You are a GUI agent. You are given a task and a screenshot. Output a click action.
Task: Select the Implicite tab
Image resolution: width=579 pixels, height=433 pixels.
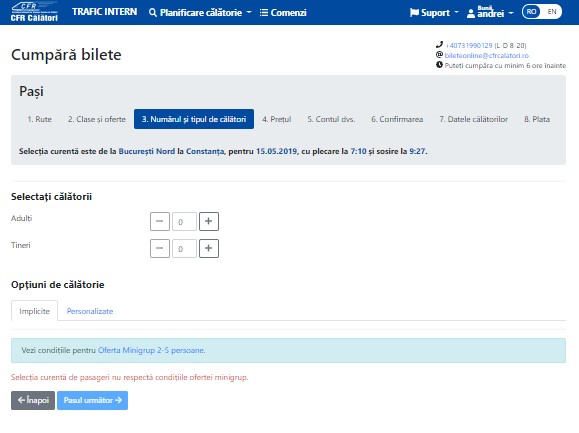pos(34,311)
